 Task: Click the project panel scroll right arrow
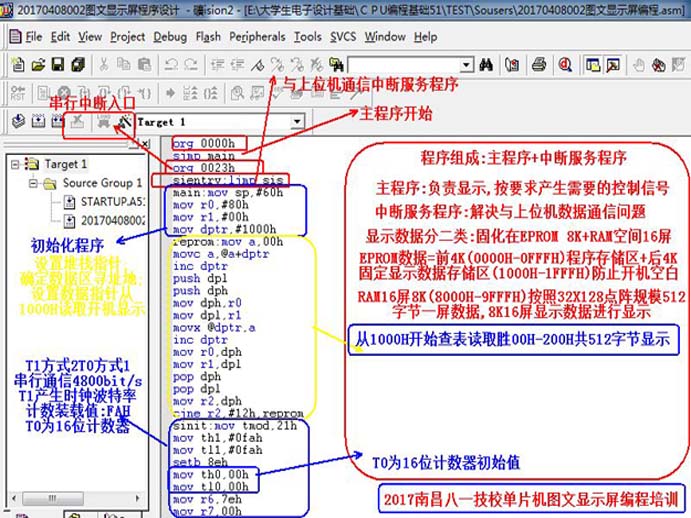tap(138, 498)
